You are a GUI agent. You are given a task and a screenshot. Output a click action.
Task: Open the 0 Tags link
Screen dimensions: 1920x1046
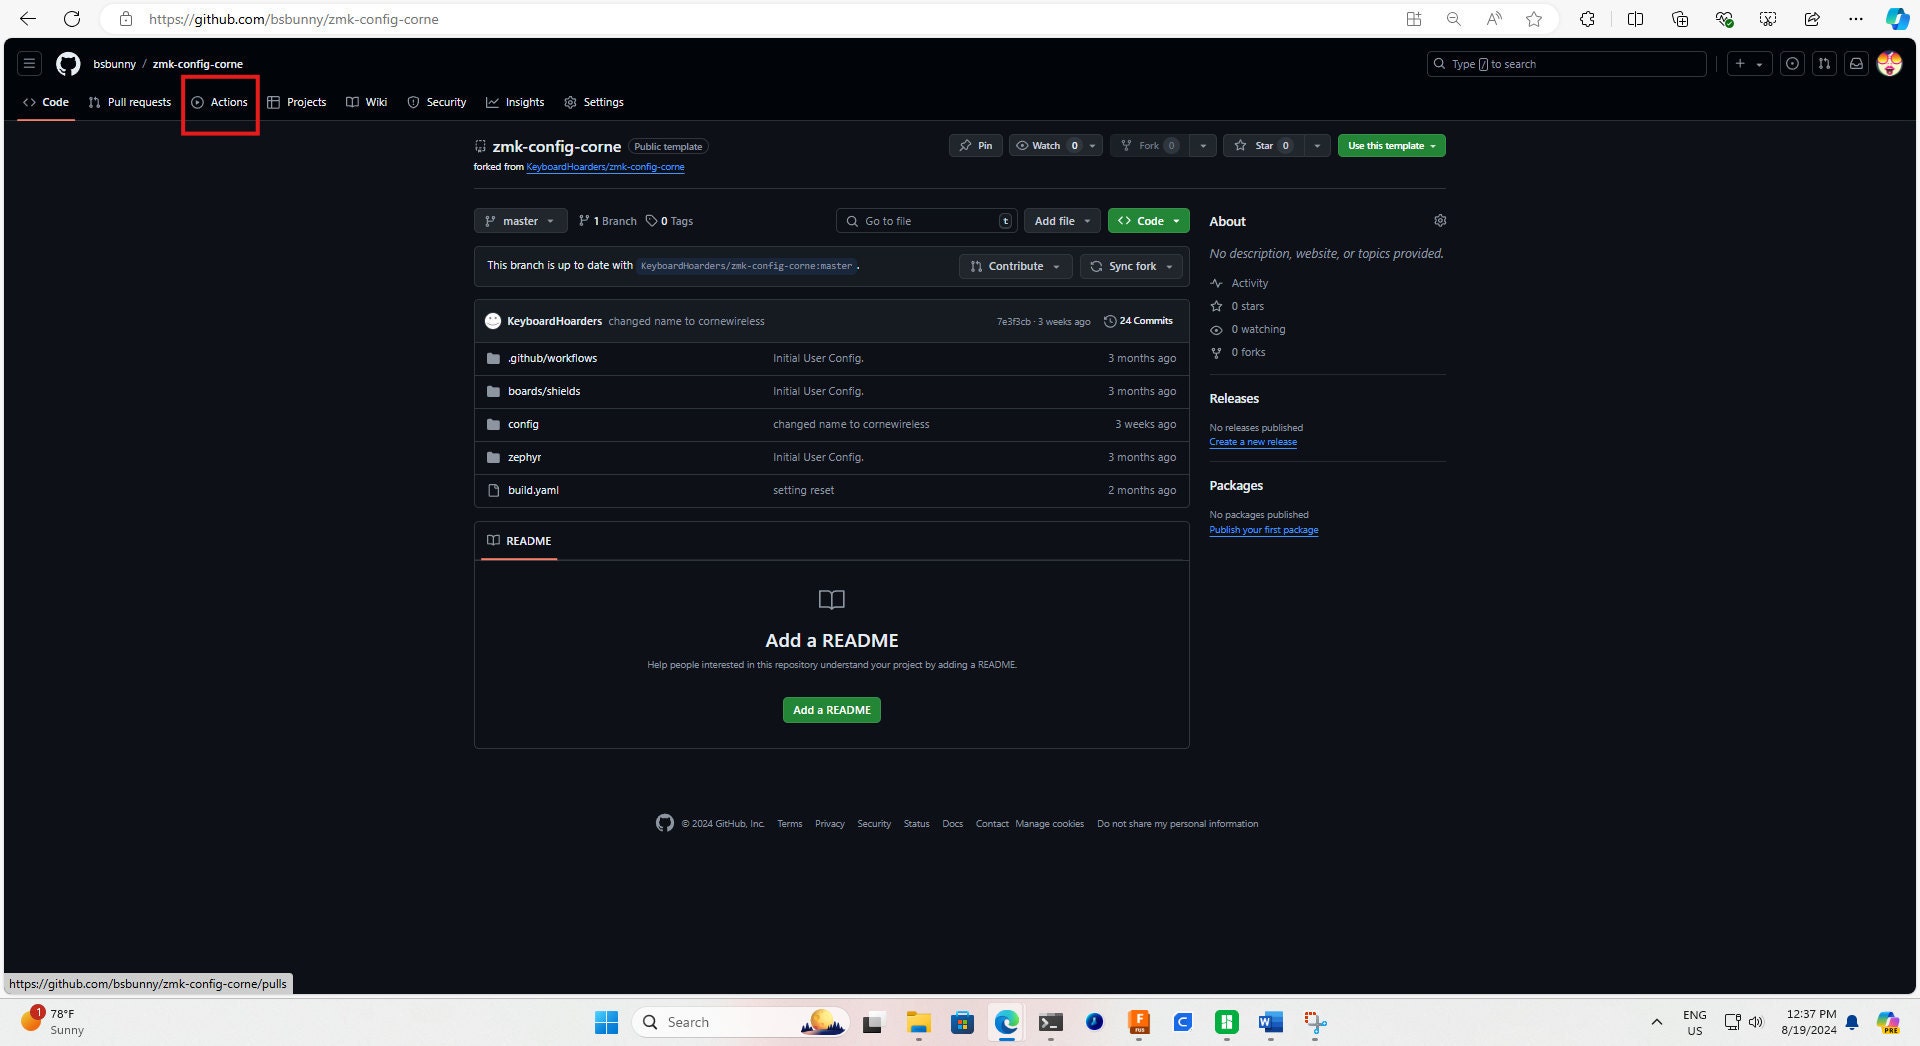click(669, 221)
